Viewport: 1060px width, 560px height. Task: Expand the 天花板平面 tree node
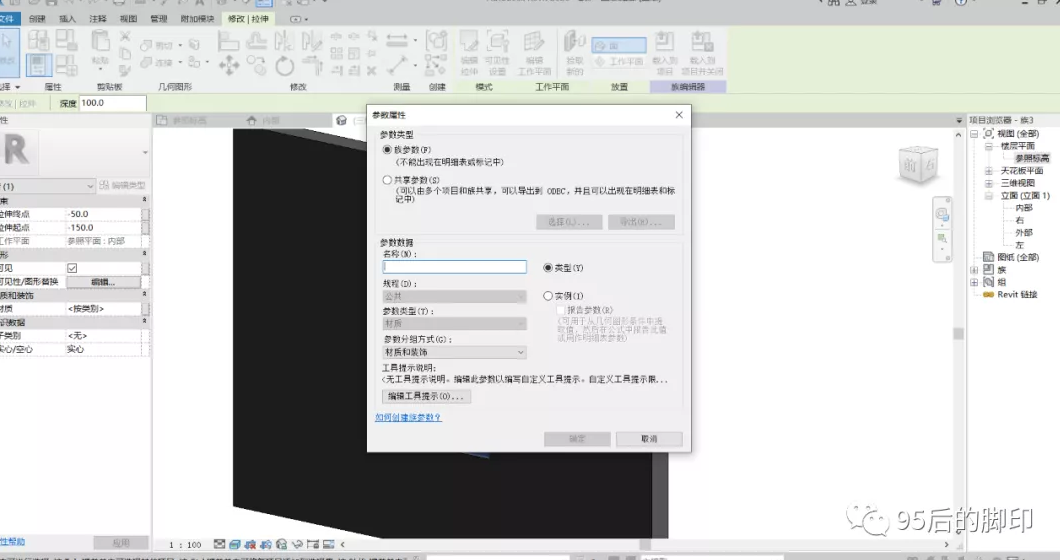click(x=988, y=171)
